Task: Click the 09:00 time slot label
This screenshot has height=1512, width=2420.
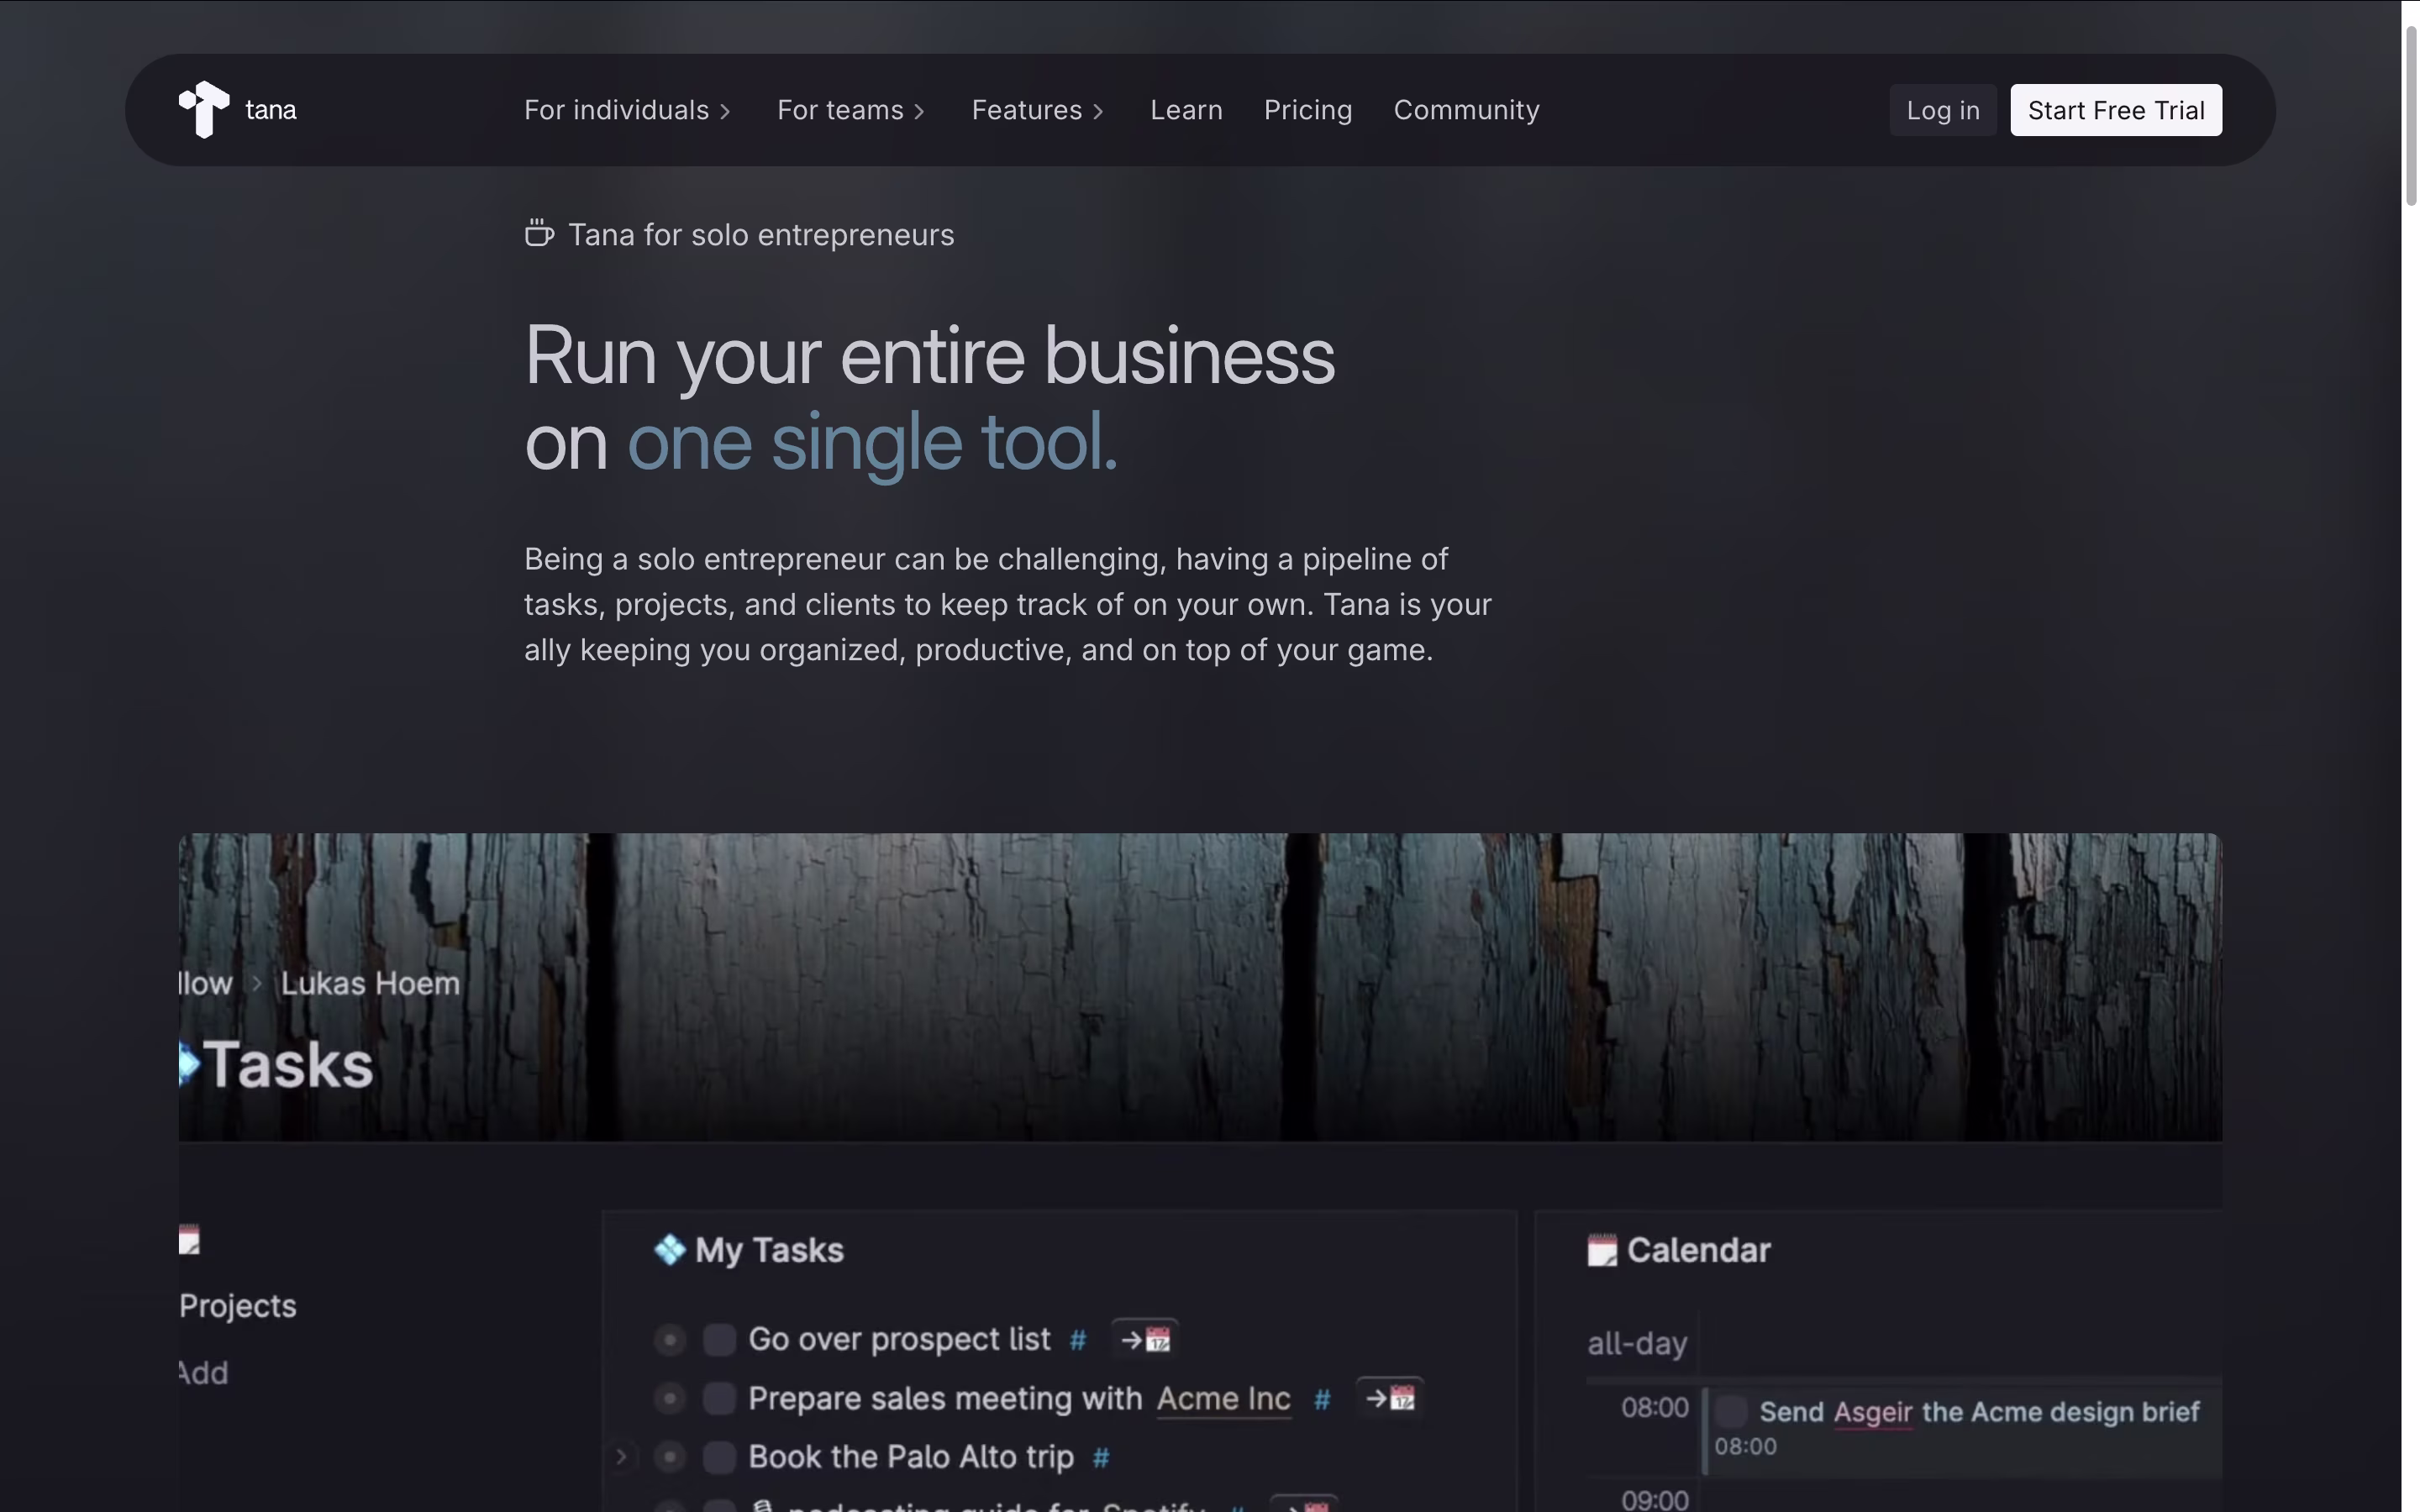Action: [1654, 1499]
